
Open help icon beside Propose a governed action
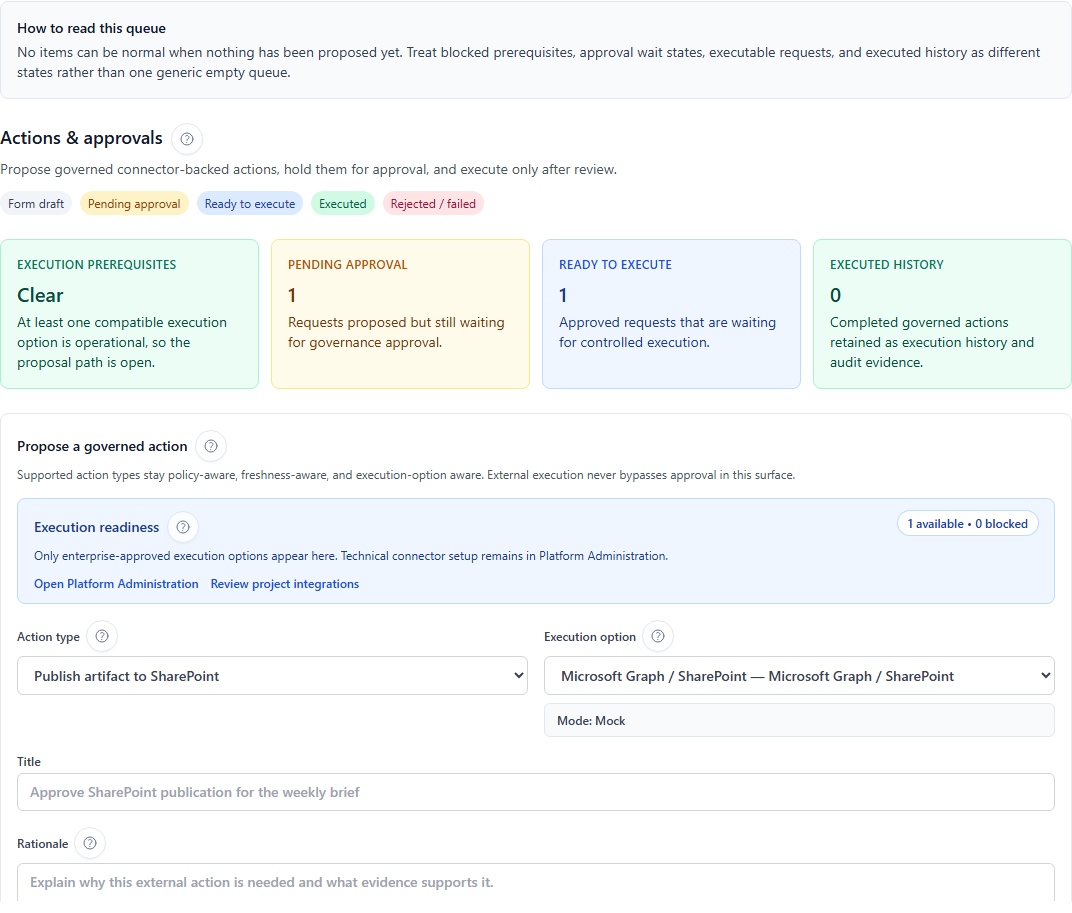click(x=210, y=446)
